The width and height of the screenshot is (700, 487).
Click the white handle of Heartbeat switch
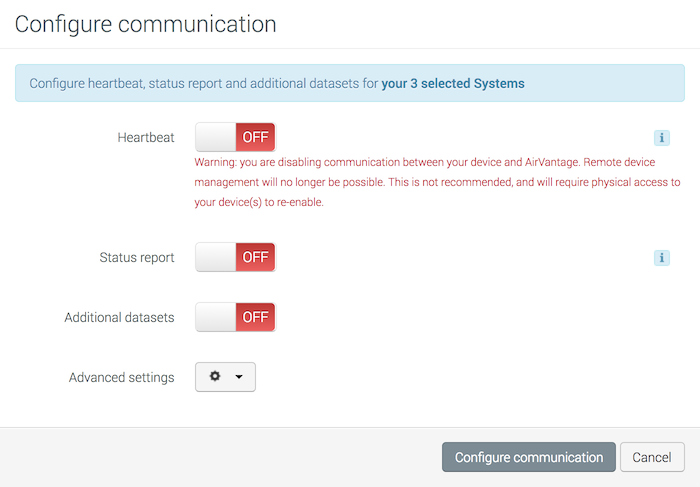point(216,137)
